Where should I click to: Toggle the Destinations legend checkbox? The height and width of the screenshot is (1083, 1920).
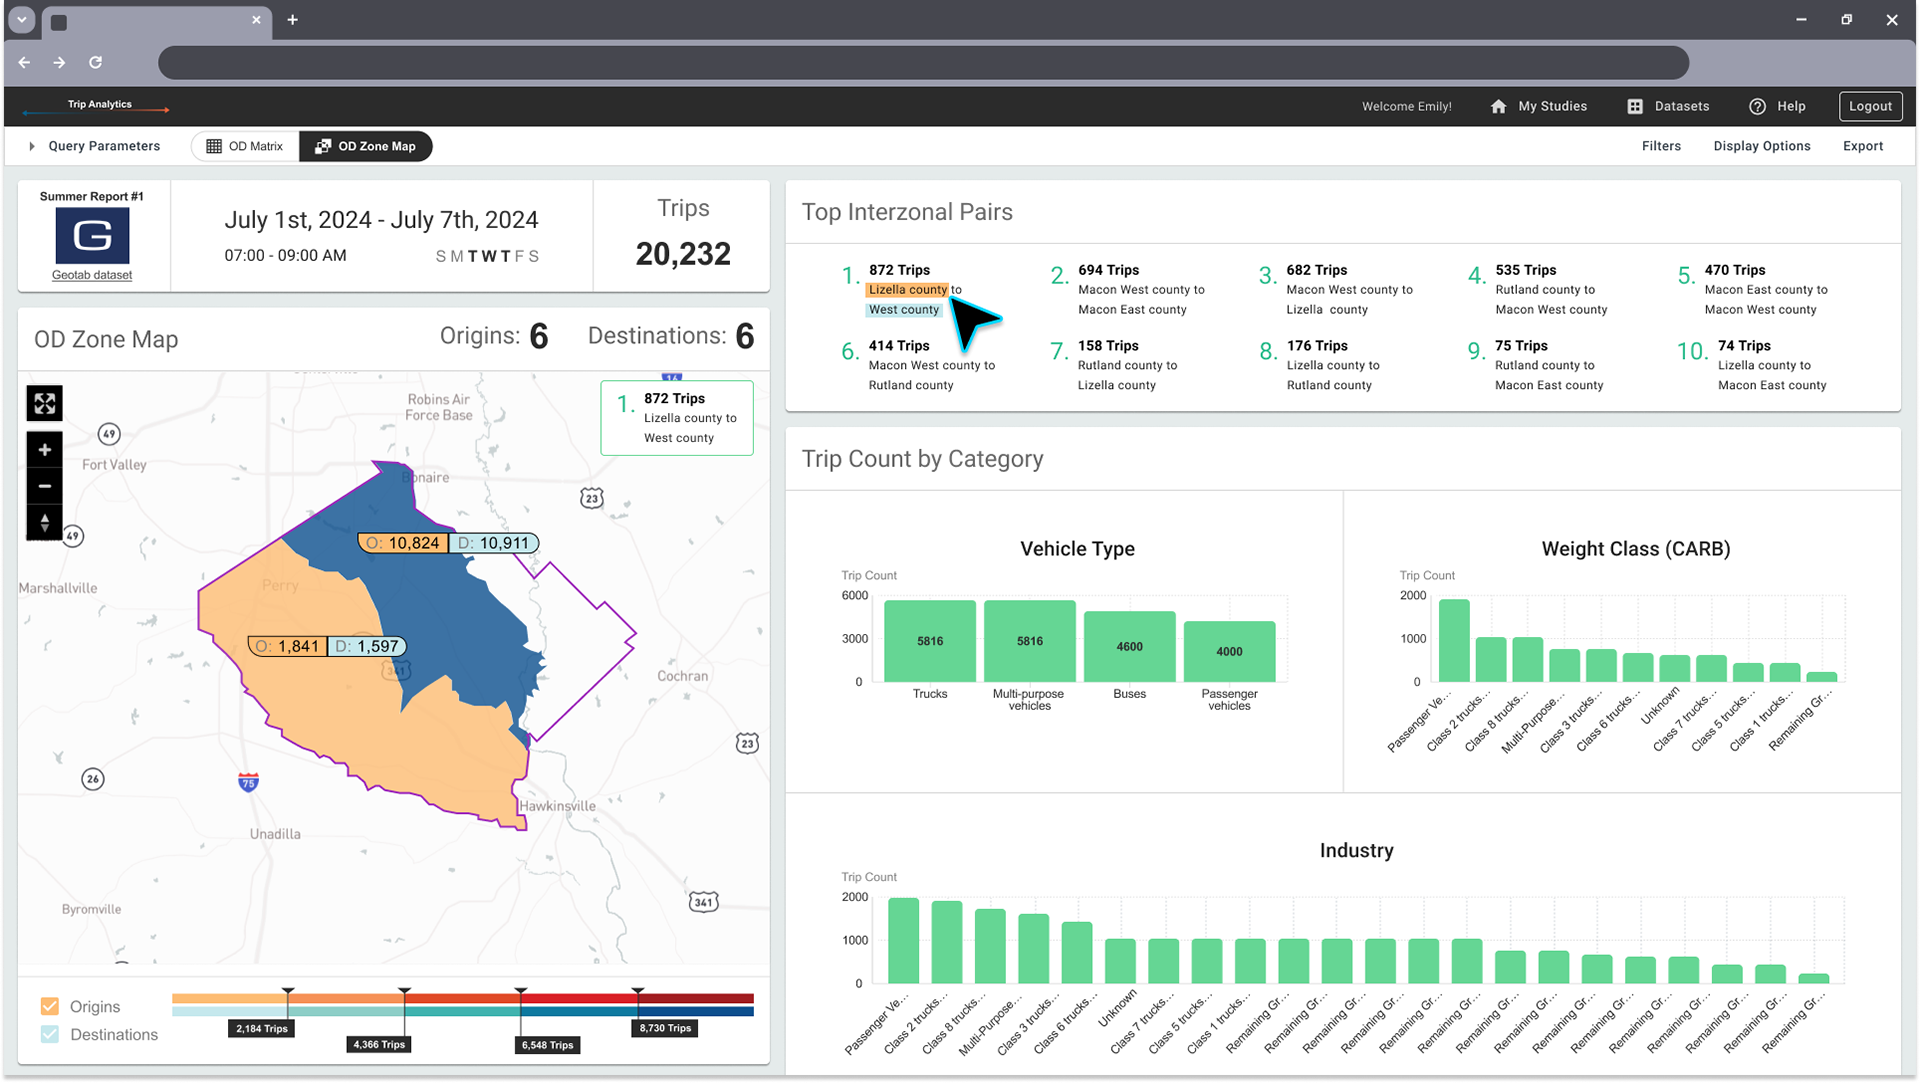pos(50,1034)
